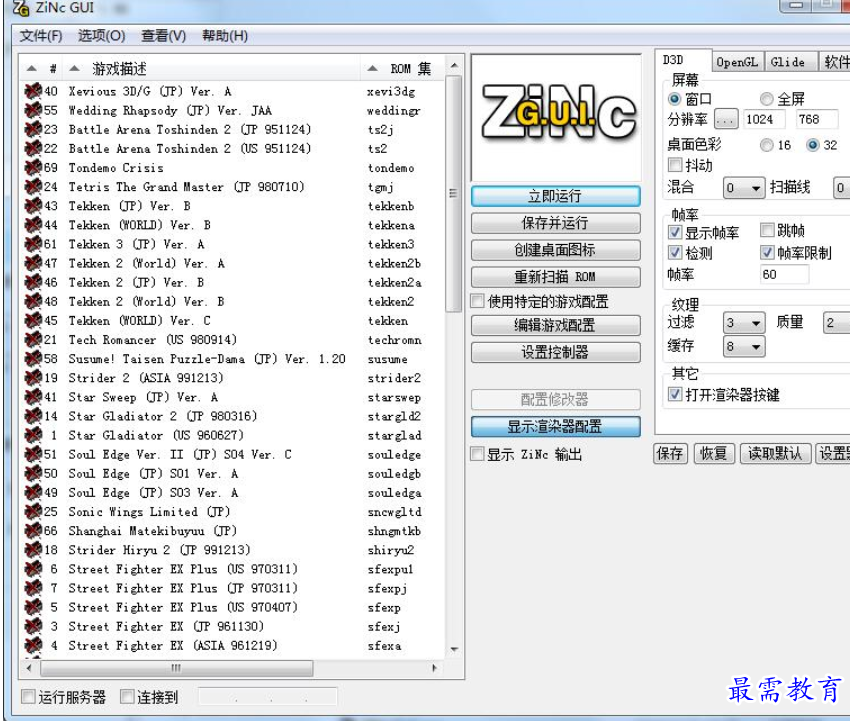
Task: Choose 32-bit desktop color
Action: pos(812,145)
